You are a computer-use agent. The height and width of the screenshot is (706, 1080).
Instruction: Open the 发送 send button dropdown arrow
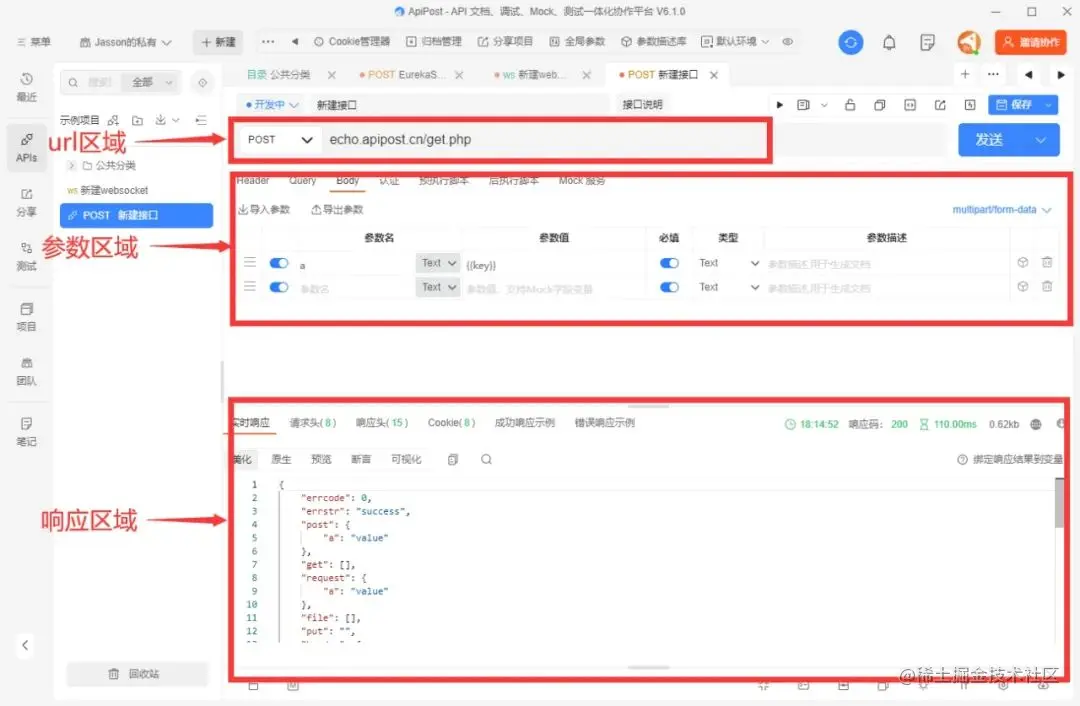tap(1041, 140)
